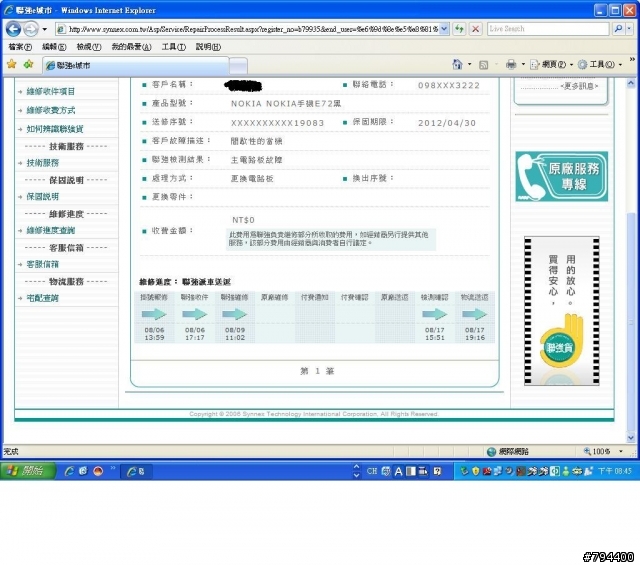The width and height of the screenshot is (640, 565).
Task: Click 技術服務 sidebar link
Action: pyautogui.click(x=43, y=163)
